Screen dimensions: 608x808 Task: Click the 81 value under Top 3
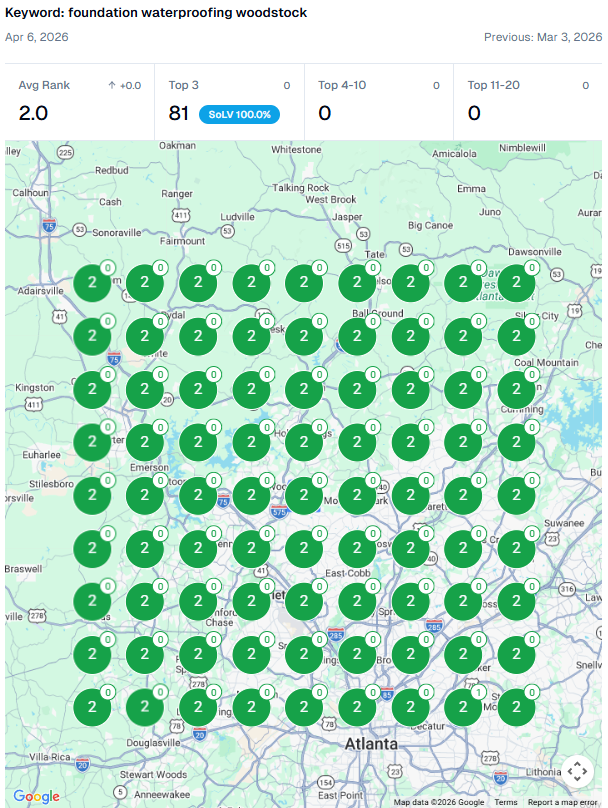(x=179, y=113)
